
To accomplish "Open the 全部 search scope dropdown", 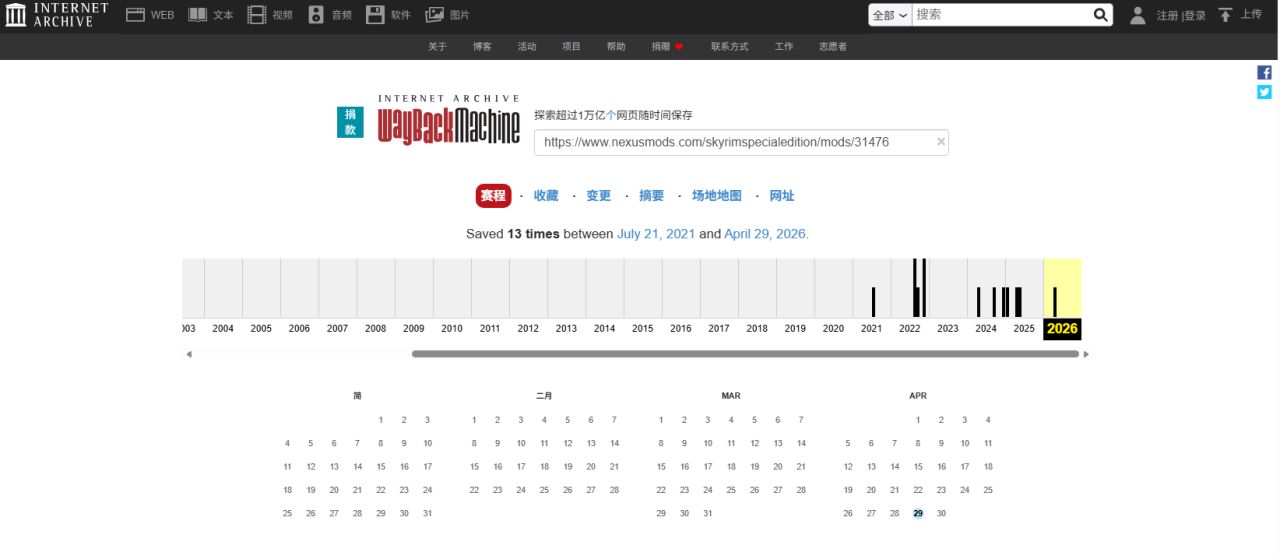I will click(890, 15).
